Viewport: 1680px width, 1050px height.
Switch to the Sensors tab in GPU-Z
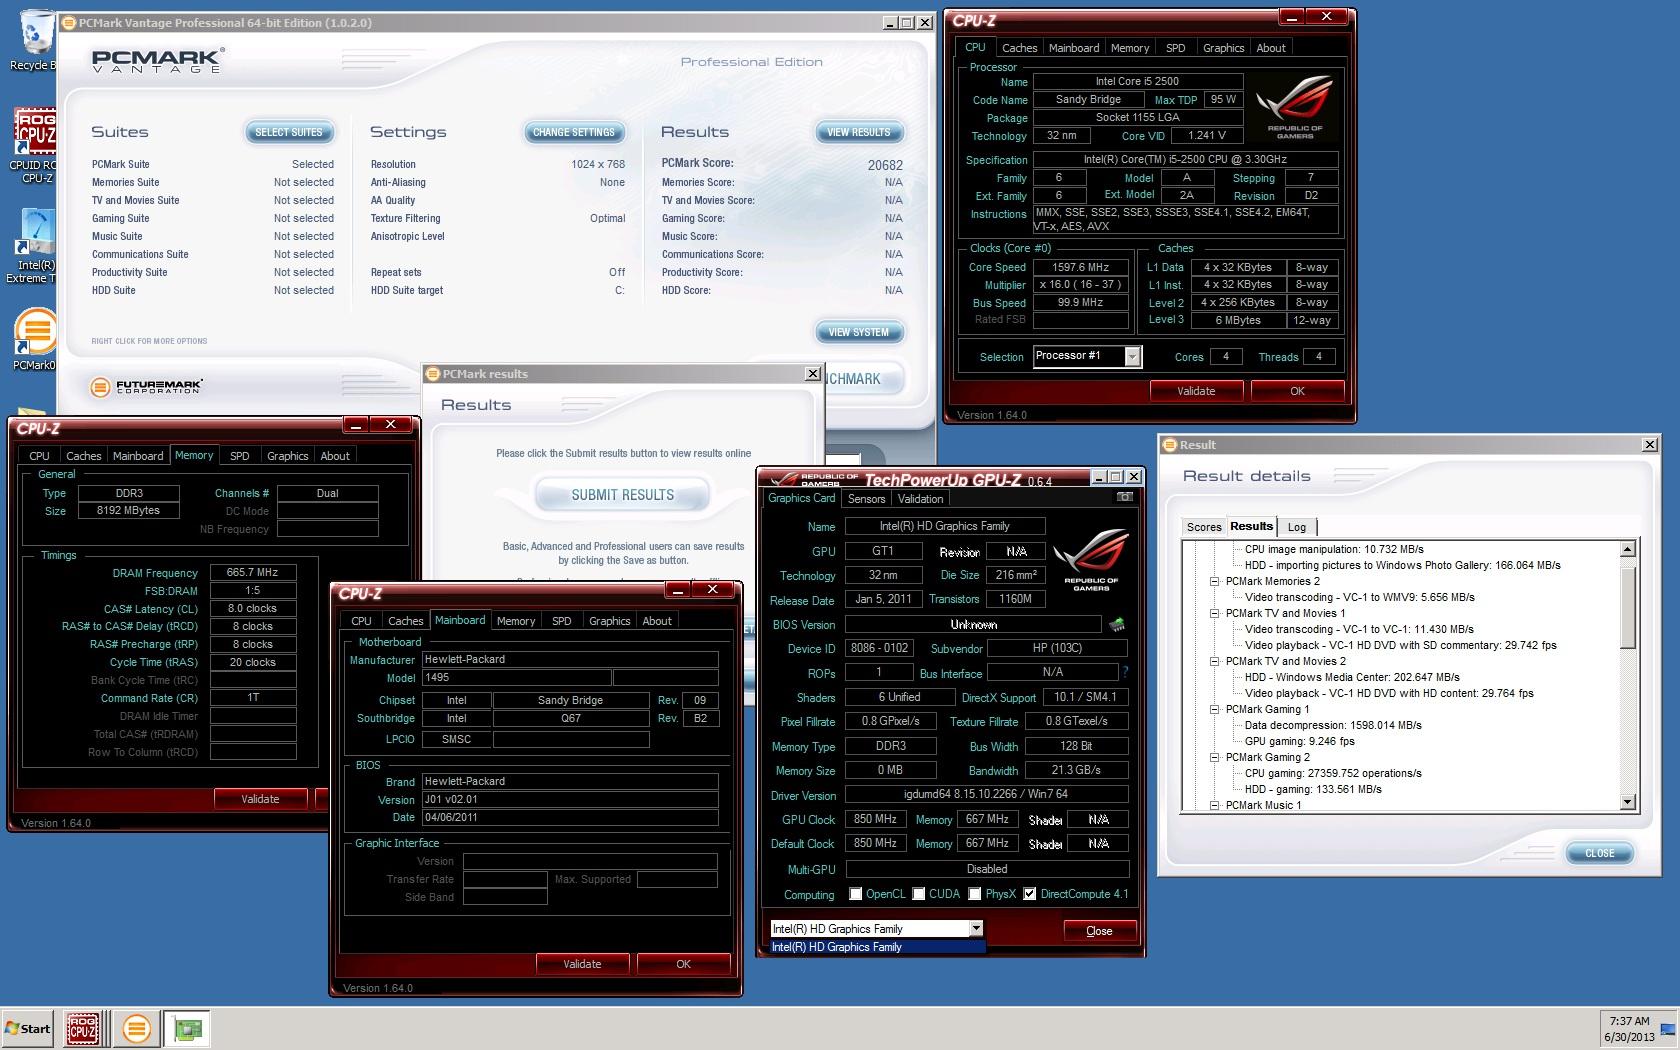click(866, 499)
